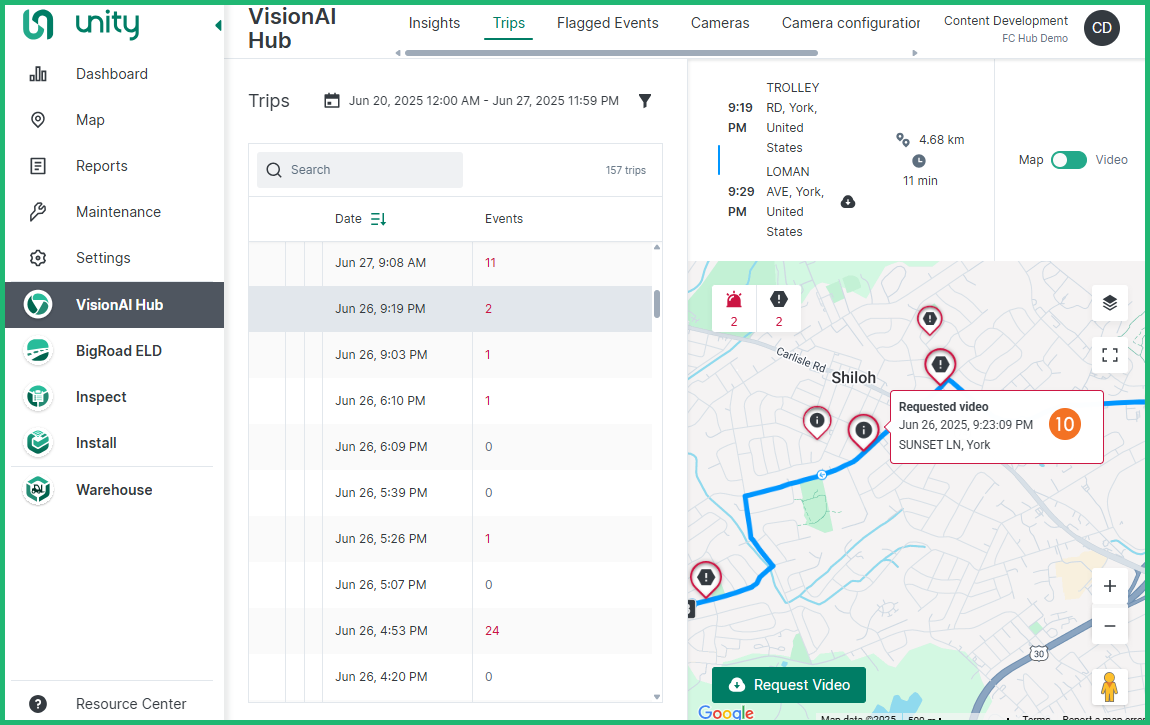Open the Resource Center help icon
1150x725 pixels.
[x=38, y=703]
